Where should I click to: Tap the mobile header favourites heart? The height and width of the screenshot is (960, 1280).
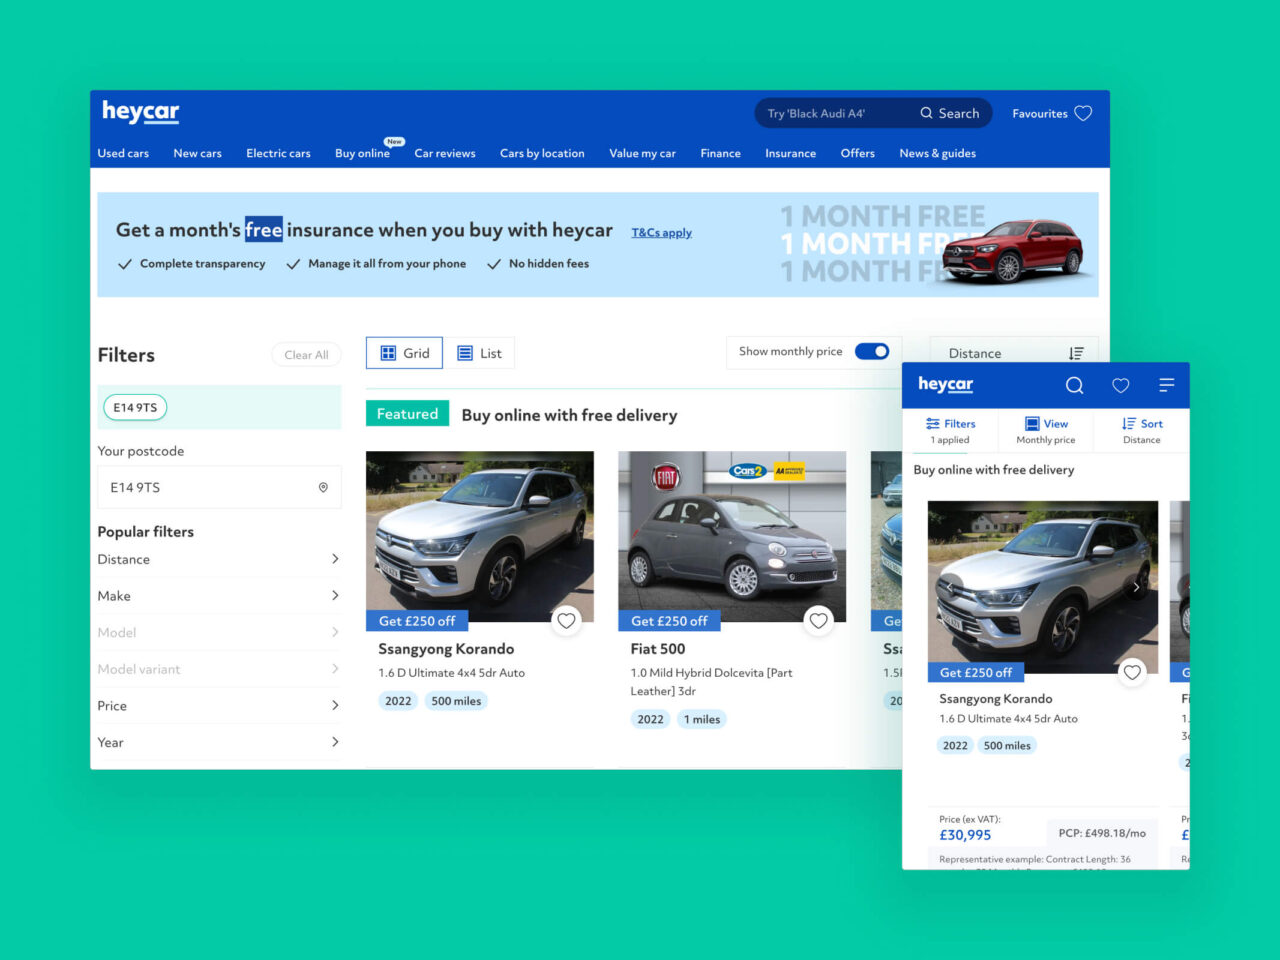point(1120,385)
